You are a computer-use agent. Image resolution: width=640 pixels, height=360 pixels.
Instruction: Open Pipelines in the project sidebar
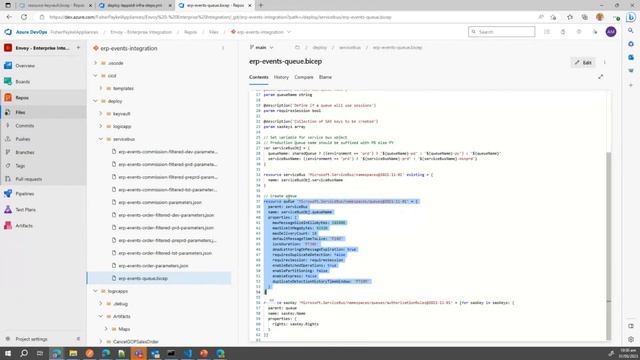[24, 193]
